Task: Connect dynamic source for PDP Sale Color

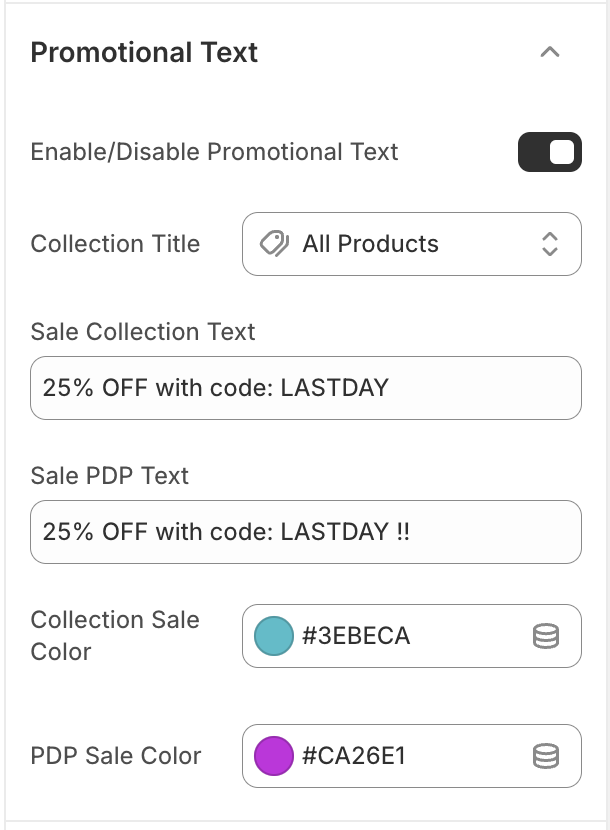Action: pyautogui.click(x=546, y=756)
